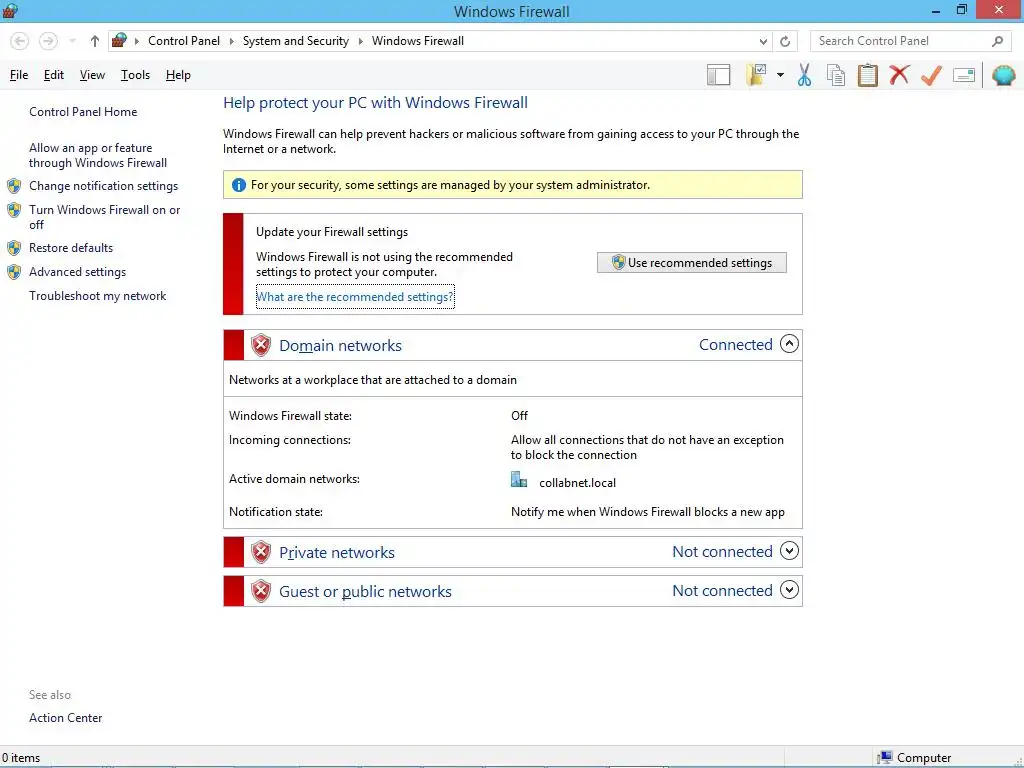Screen dimensions: 1024x768
Task: Click shield icon beside Restore defaults
Action: click(14, 248)
